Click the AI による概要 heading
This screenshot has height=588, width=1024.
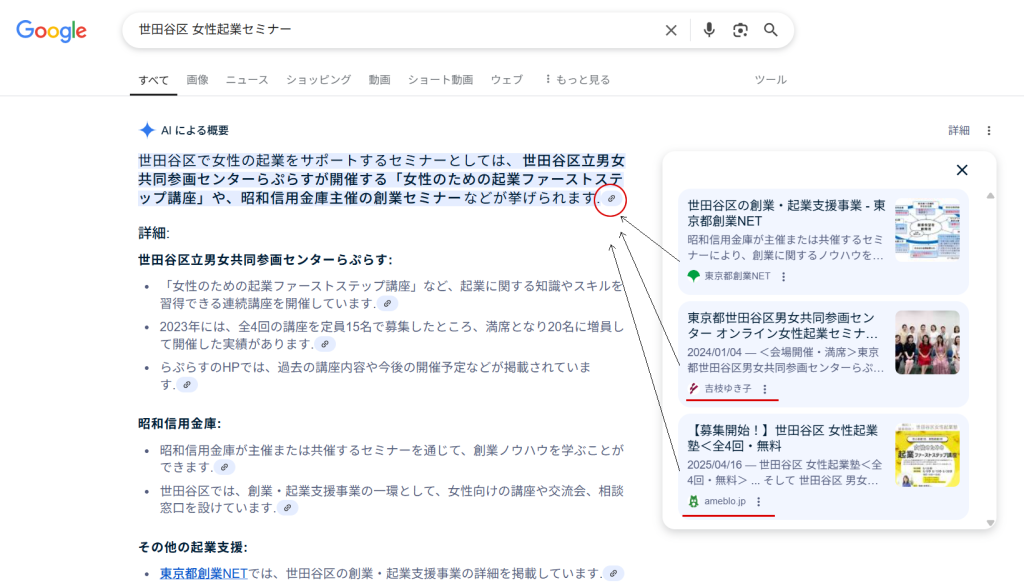[x=195, y=131]
